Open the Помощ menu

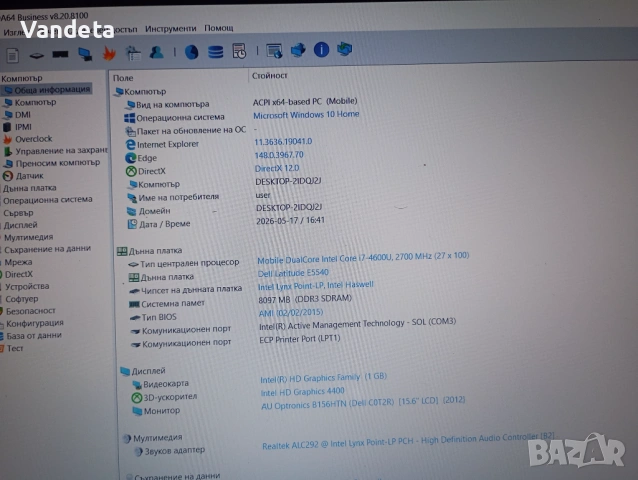click(x=218, y=28)
